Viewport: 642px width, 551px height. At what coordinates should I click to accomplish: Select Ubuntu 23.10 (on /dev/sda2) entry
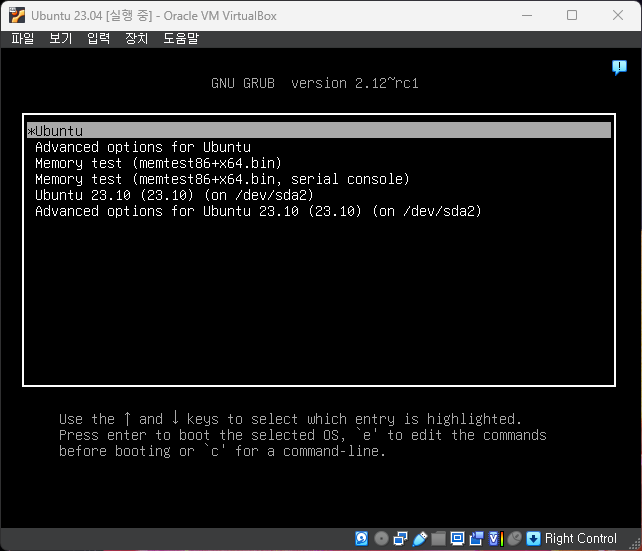(x=174, y=195)
